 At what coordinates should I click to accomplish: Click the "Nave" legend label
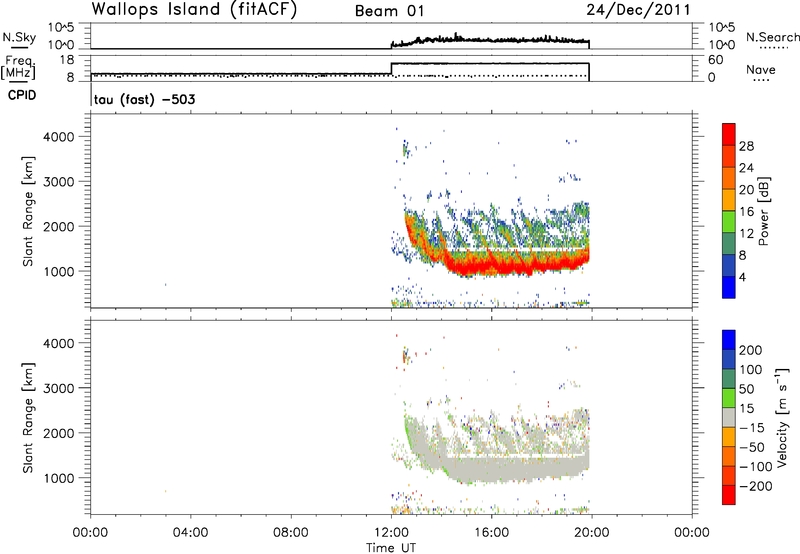click(761, 69)
